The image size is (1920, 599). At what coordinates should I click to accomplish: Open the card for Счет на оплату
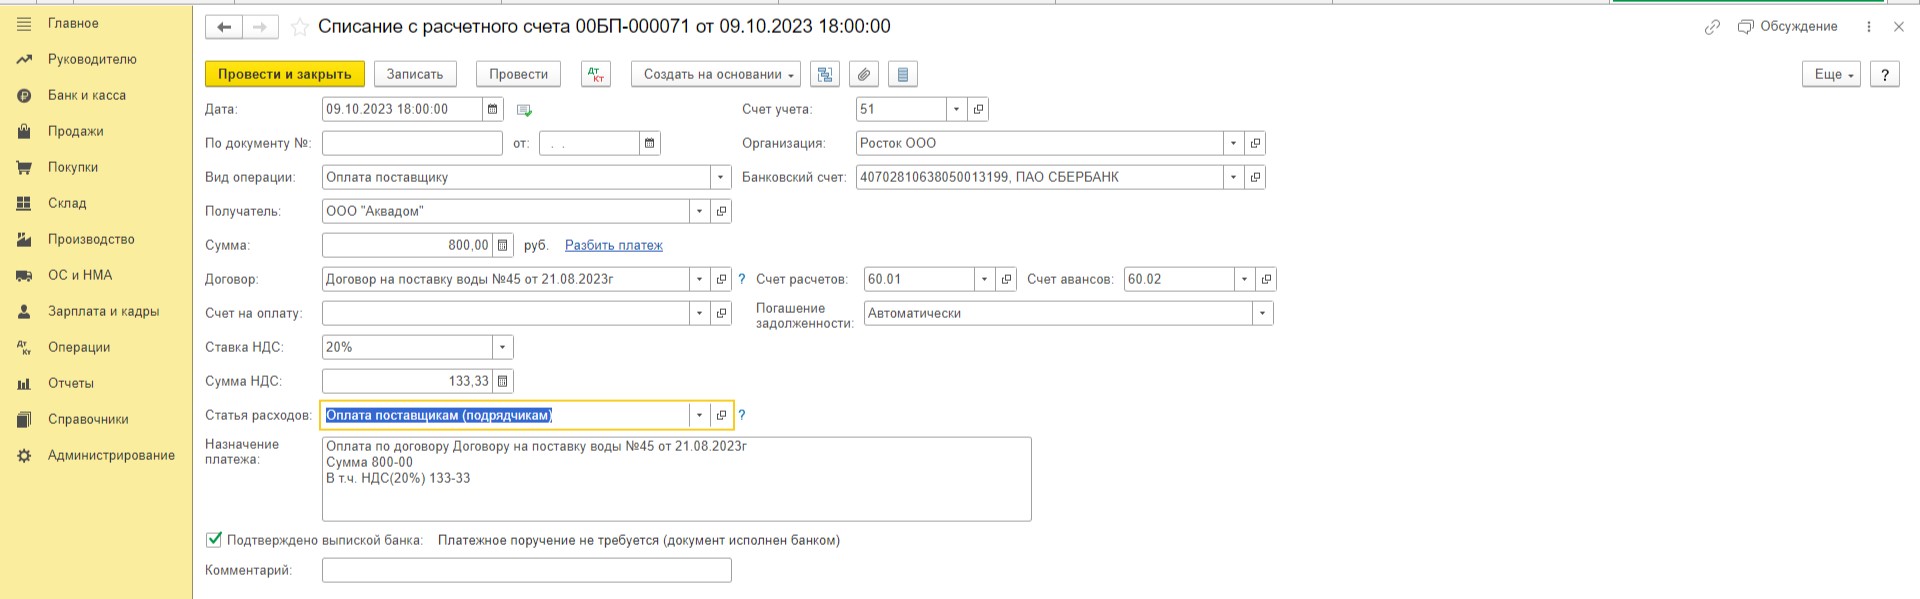pos(721,313)
